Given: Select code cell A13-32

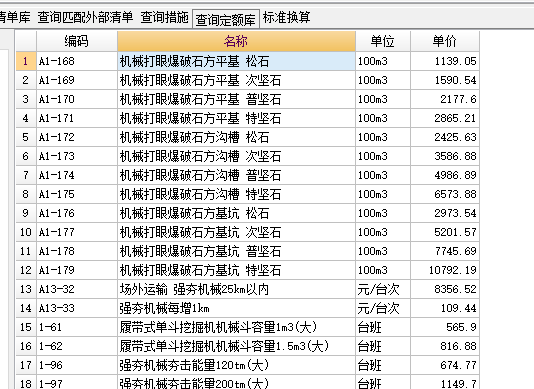Looking at the screenshot, I should click(x=77, y=290).
